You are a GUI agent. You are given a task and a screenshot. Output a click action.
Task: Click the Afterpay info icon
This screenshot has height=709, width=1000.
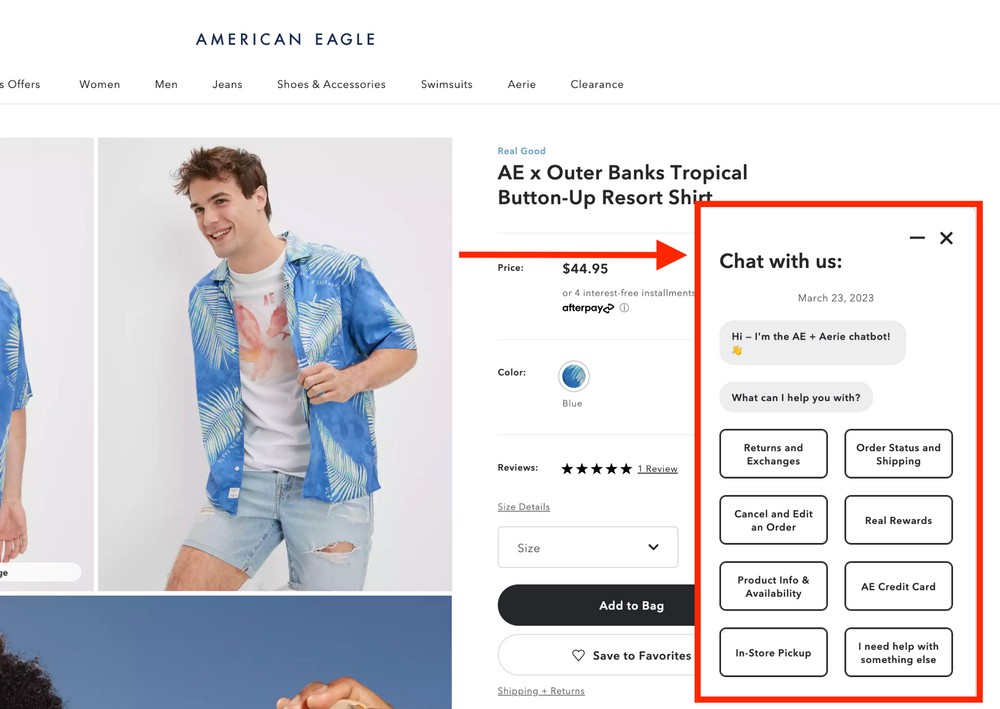tap(624, 307)
